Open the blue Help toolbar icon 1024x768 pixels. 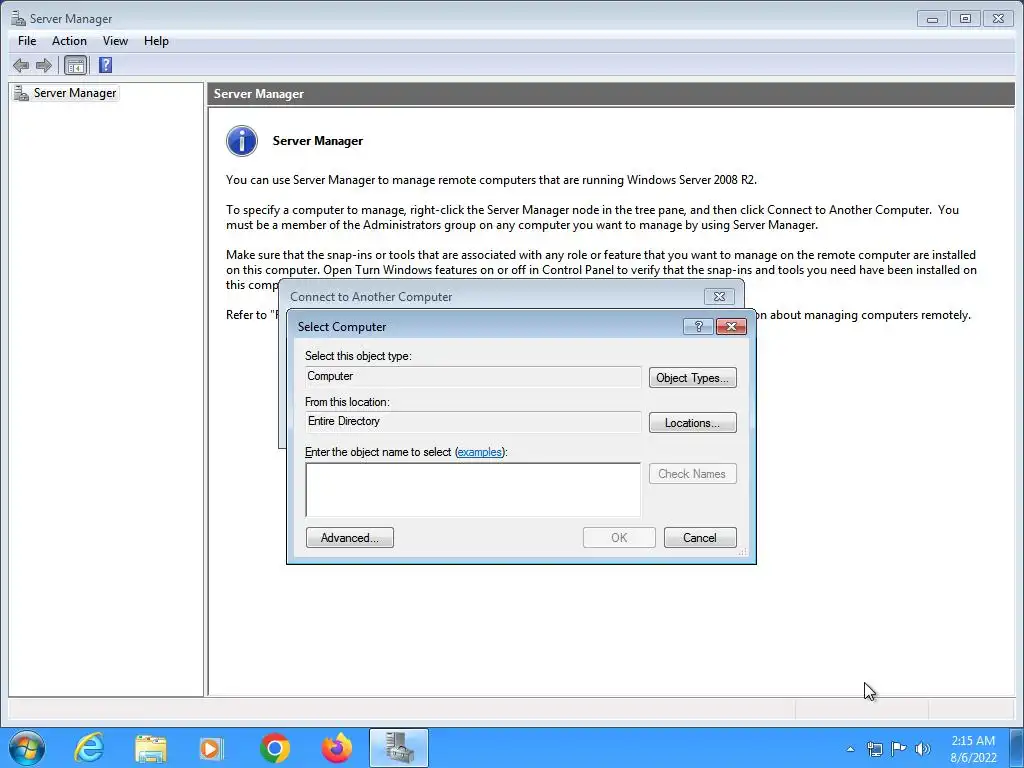point(105,65)
